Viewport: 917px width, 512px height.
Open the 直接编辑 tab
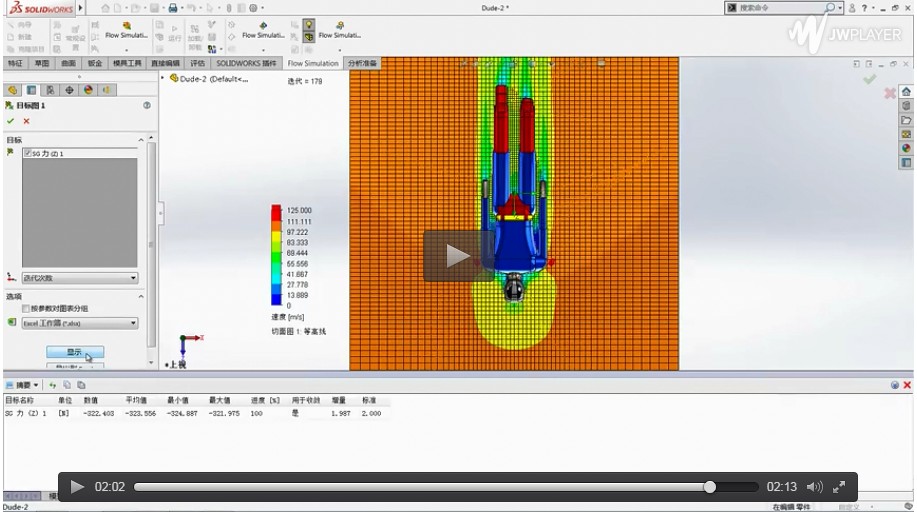pos(166,63)
